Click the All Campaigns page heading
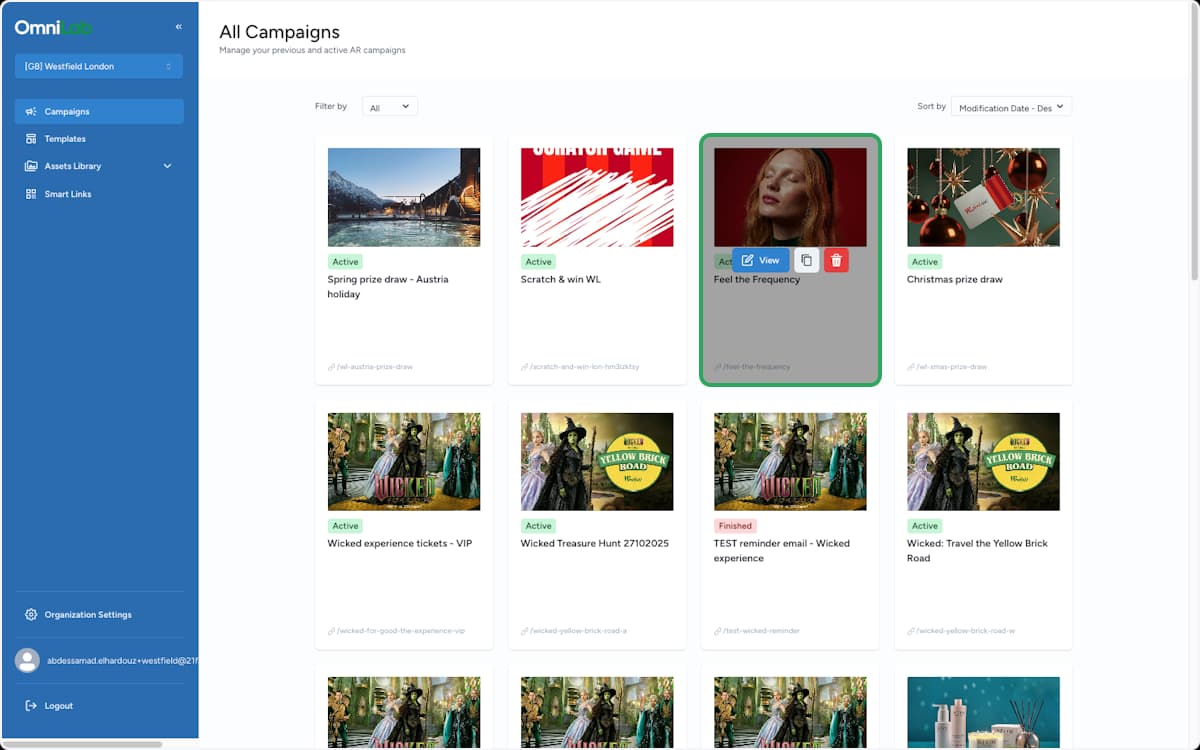 tap(279, 32)
